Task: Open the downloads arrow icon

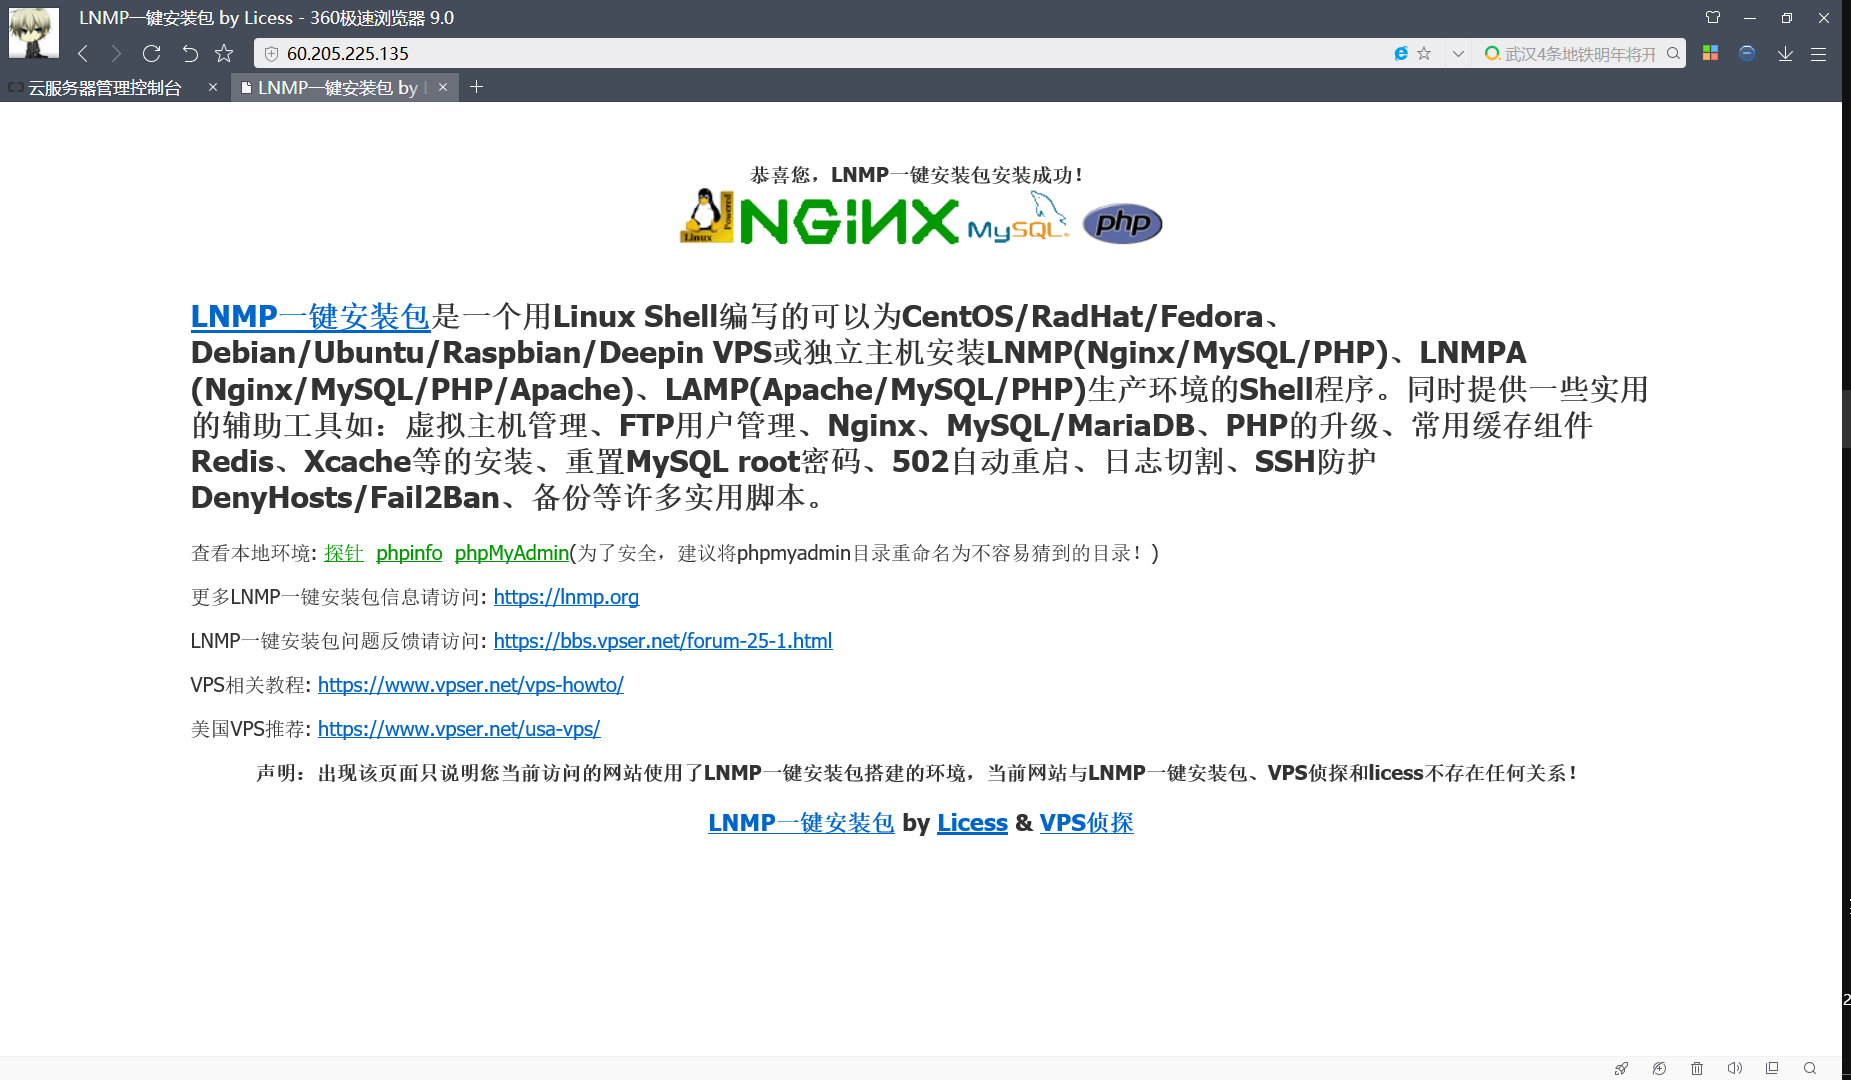Action: coord(1785,53)
